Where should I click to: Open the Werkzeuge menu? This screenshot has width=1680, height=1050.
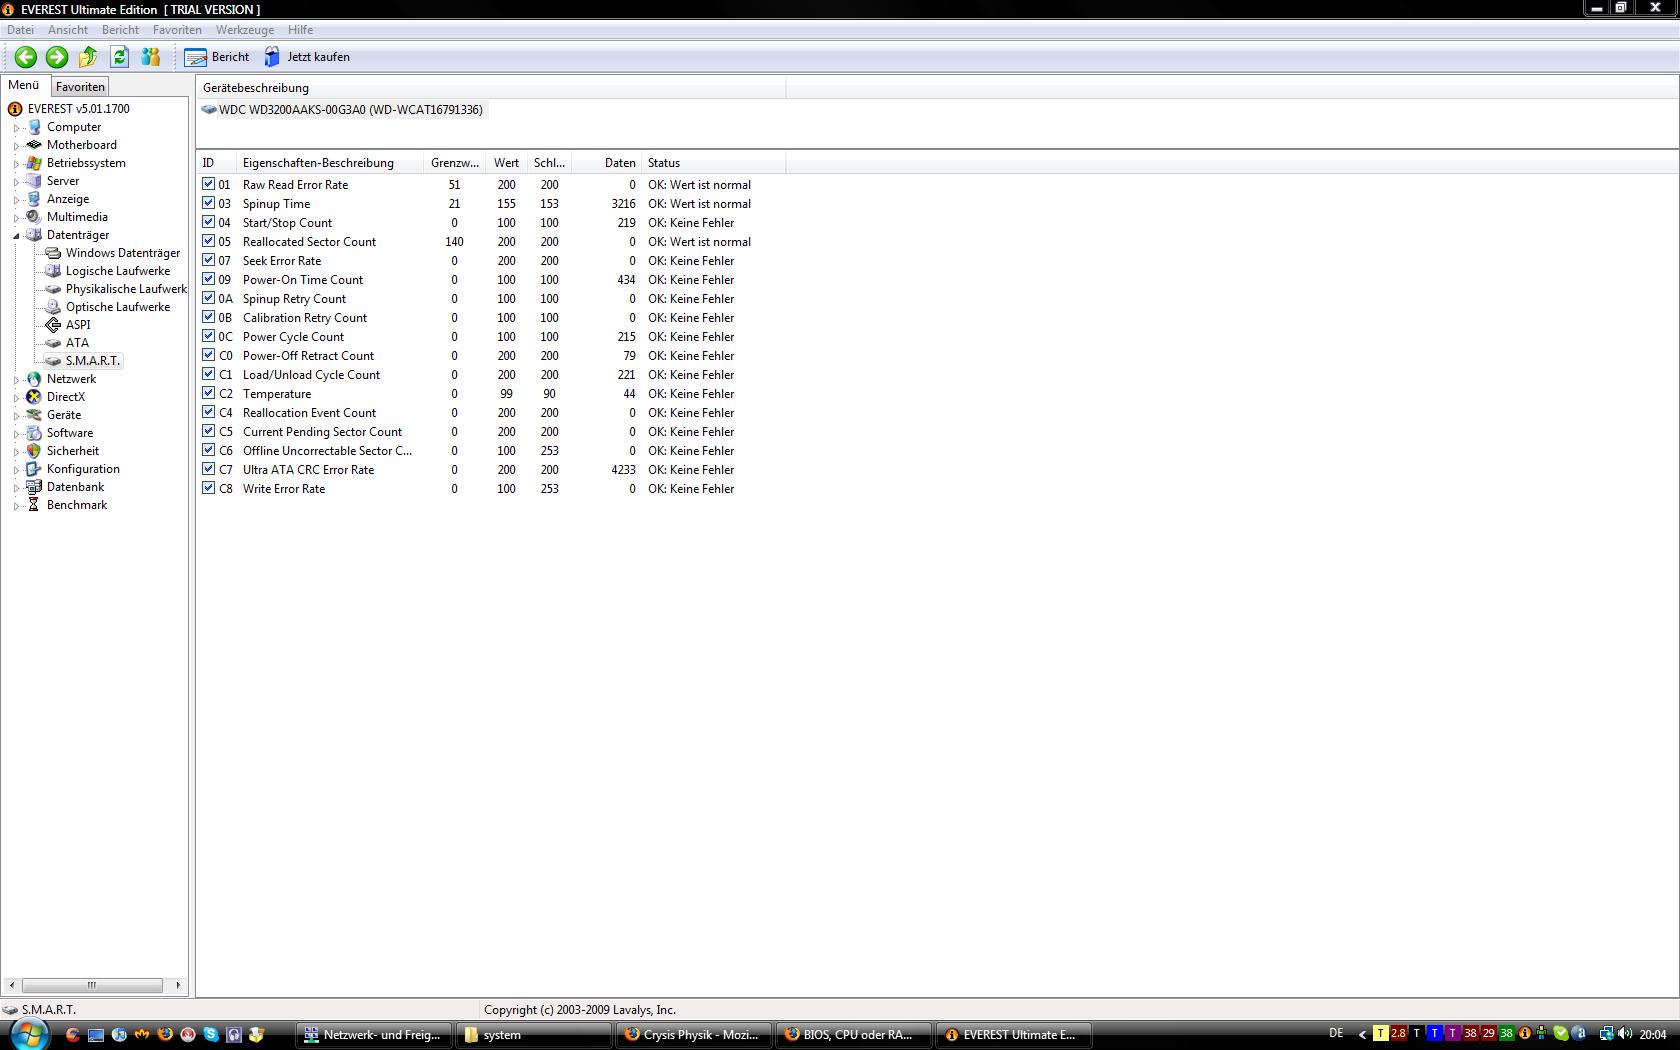tap(245, 30)
